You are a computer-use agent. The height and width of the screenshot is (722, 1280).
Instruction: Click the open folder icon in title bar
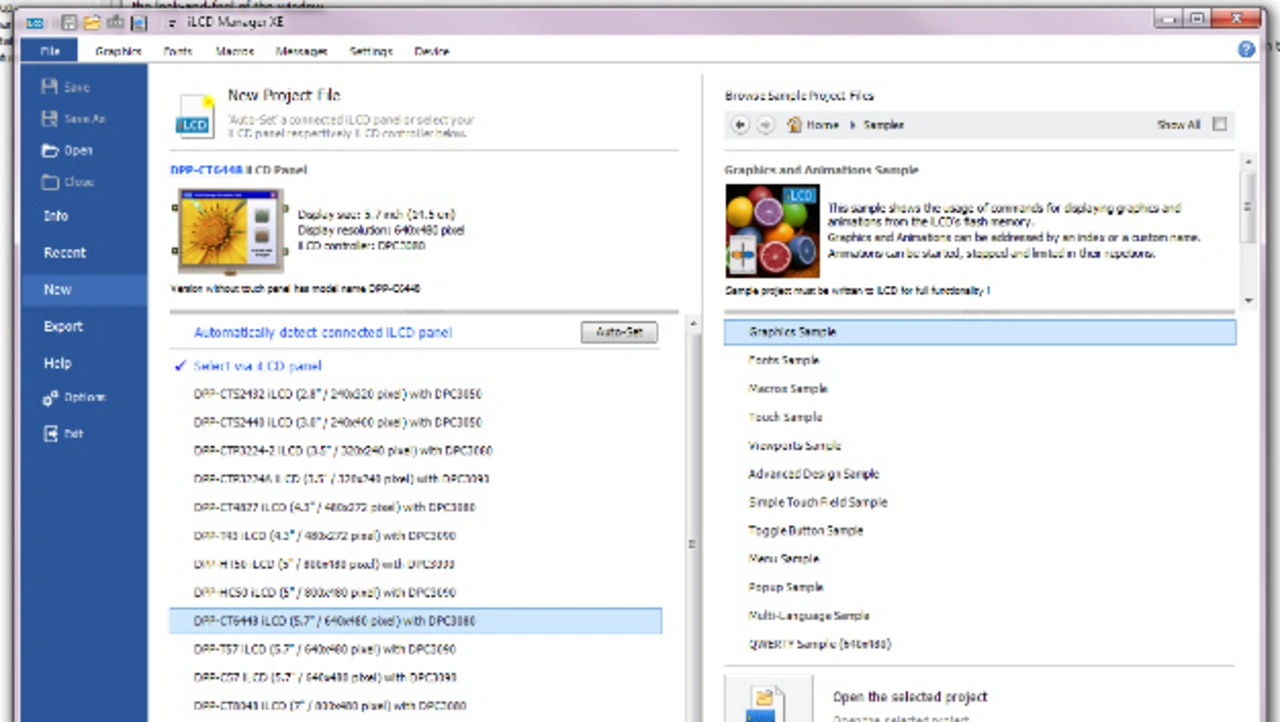93,21
